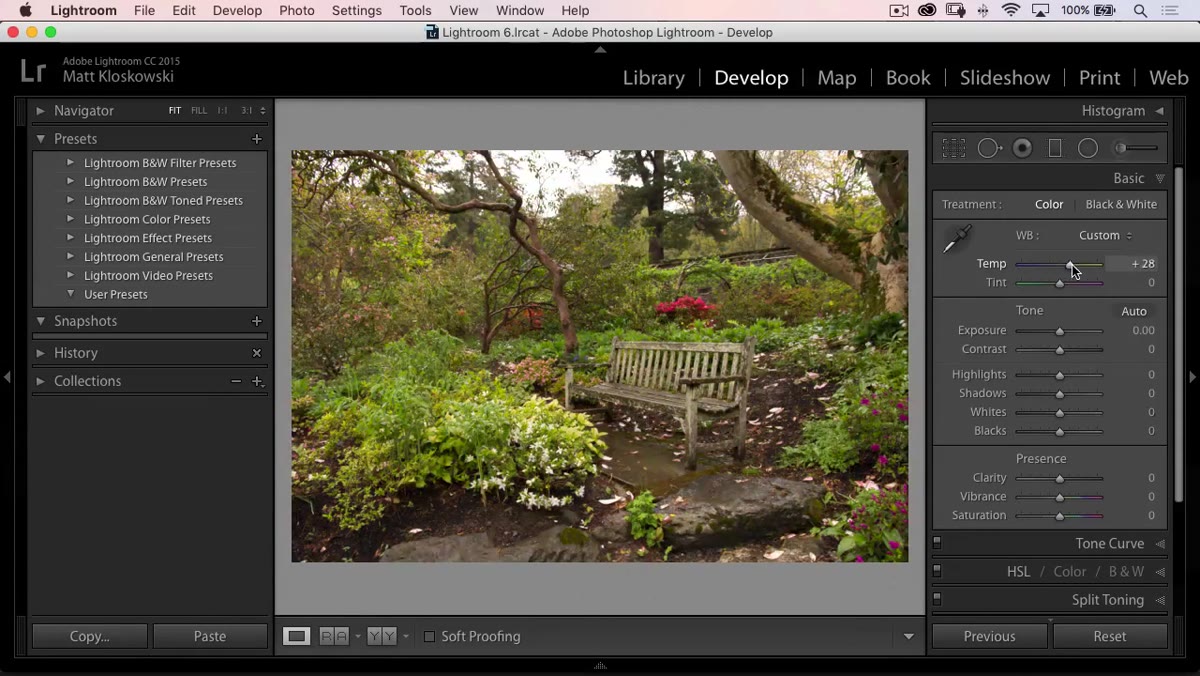Image resolution: width=1200 pixels, height=676 pixels.
Task: Switch to the Library module
Action: pos(653,78)
